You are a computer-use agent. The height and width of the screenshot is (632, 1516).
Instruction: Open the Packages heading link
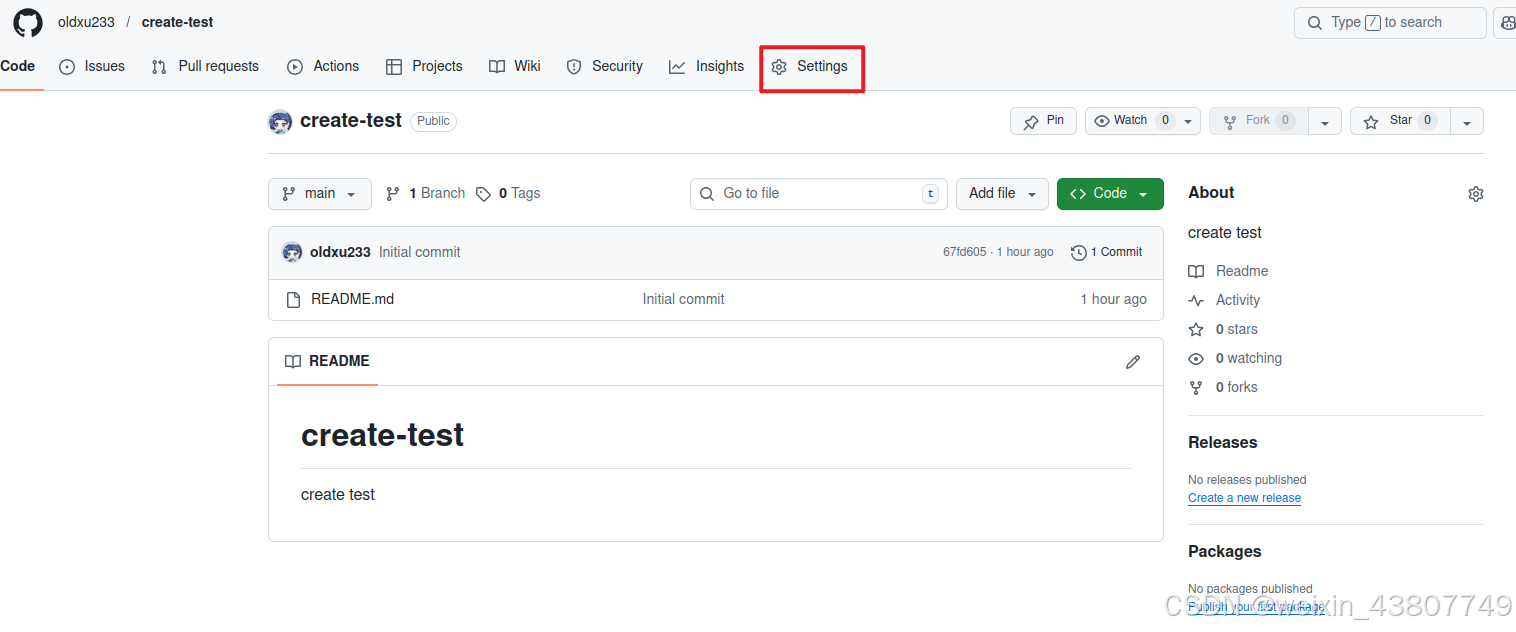point(1225,551)
